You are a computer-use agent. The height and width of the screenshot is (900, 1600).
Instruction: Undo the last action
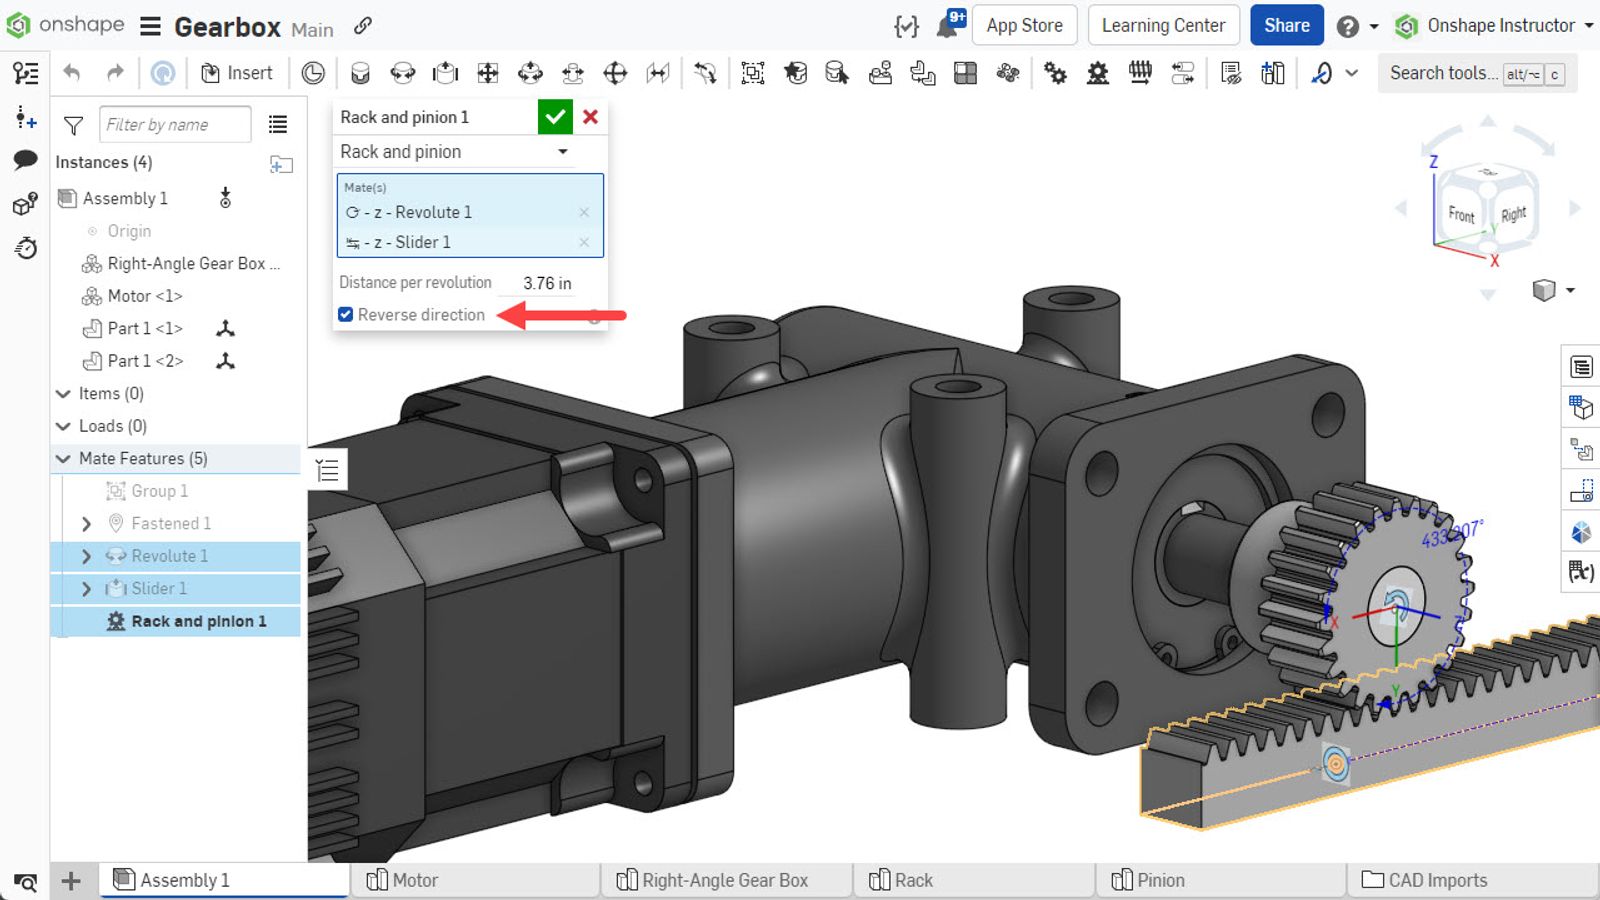pyautogui.click(x=69, y=72)
